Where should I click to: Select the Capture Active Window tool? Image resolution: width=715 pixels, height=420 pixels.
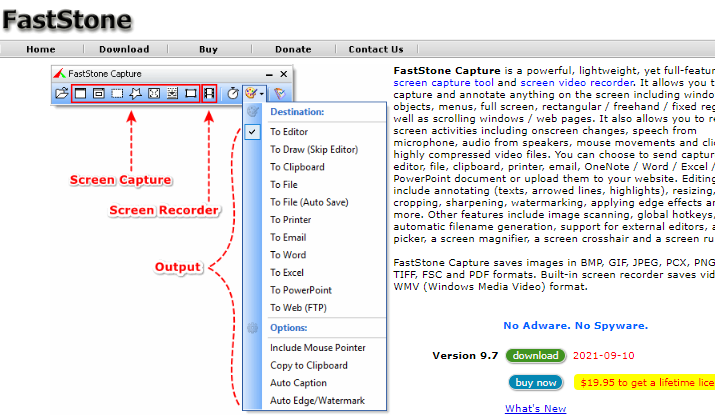[81, 93]
